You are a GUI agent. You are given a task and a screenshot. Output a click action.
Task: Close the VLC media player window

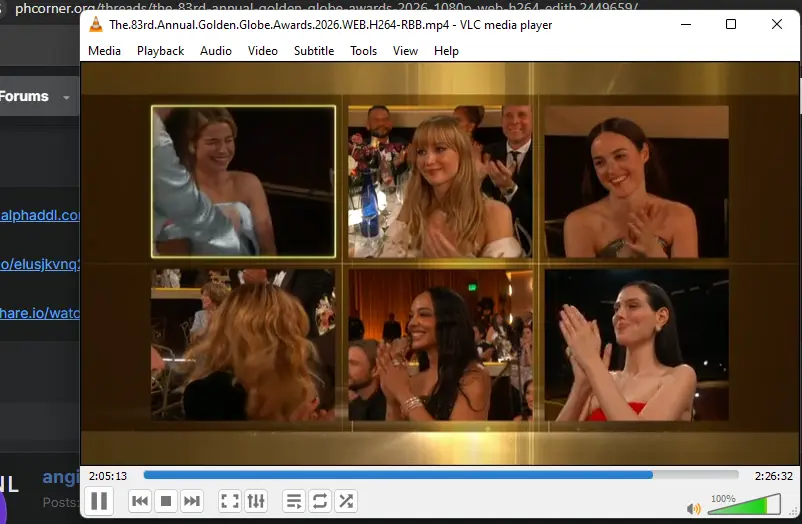pos(776,24)
